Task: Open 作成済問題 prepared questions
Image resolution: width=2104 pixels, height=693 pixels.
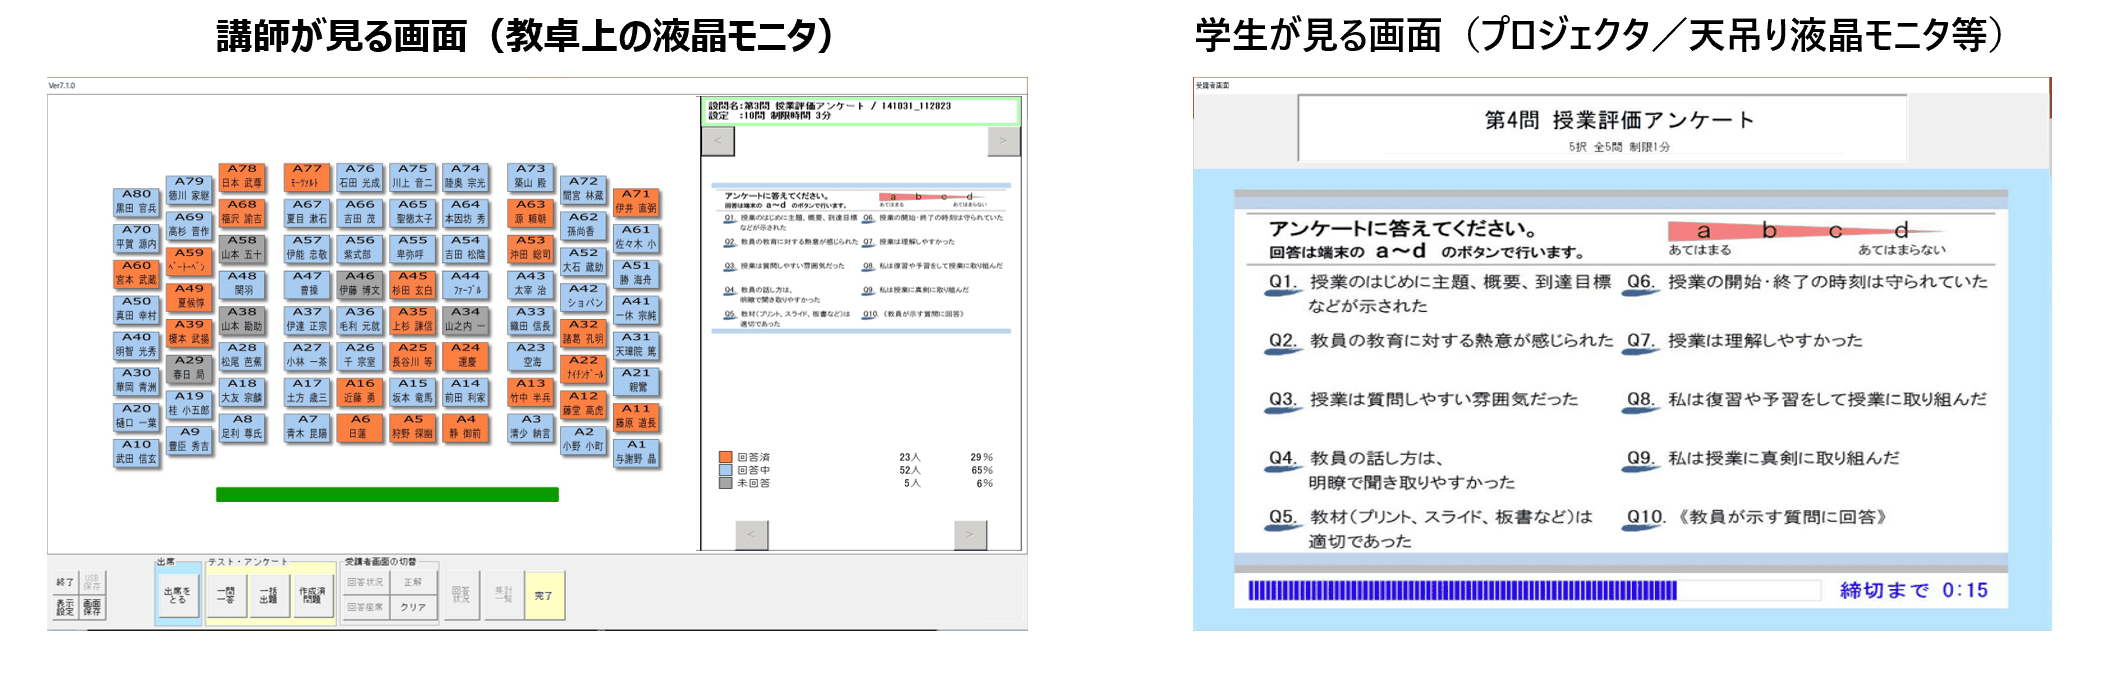Action: 312,596
